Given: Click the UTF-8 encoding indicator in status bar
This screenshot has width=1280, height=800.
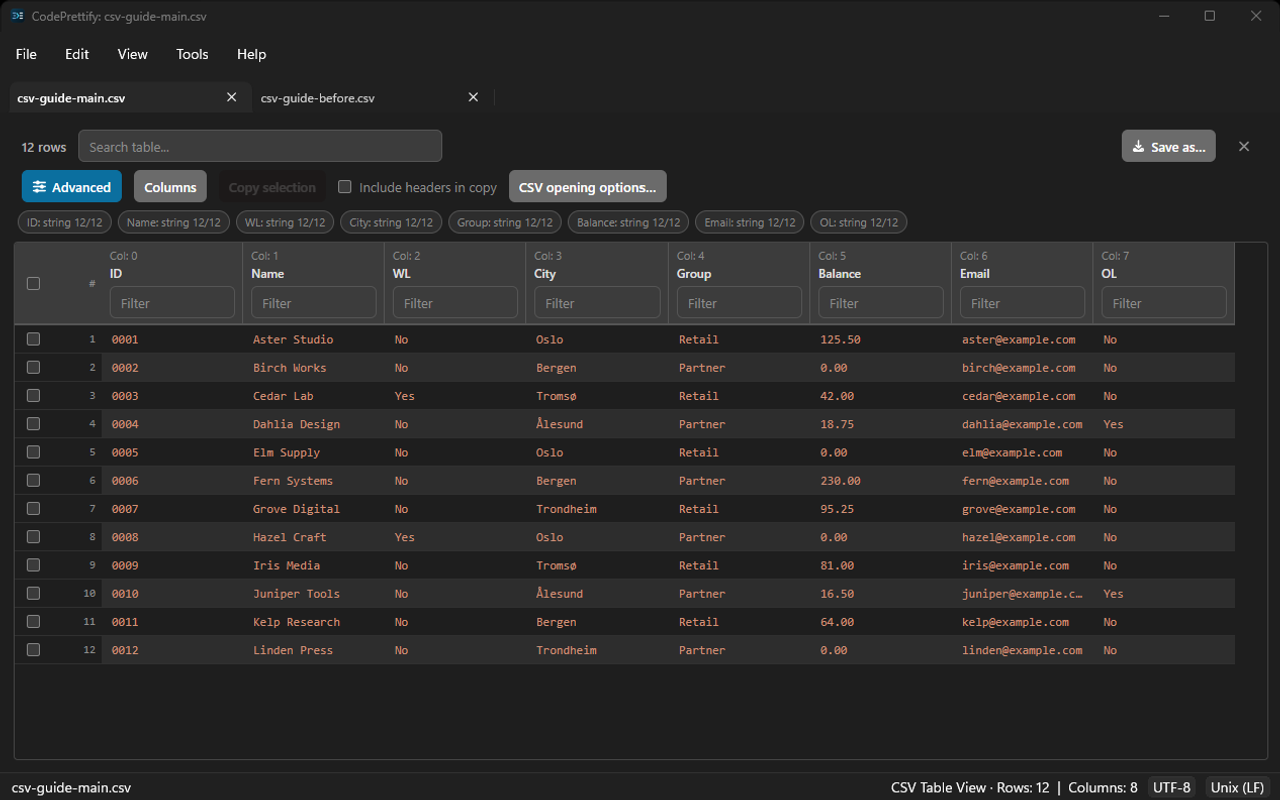Looking at the screenshot, I should coord(1172,787).
